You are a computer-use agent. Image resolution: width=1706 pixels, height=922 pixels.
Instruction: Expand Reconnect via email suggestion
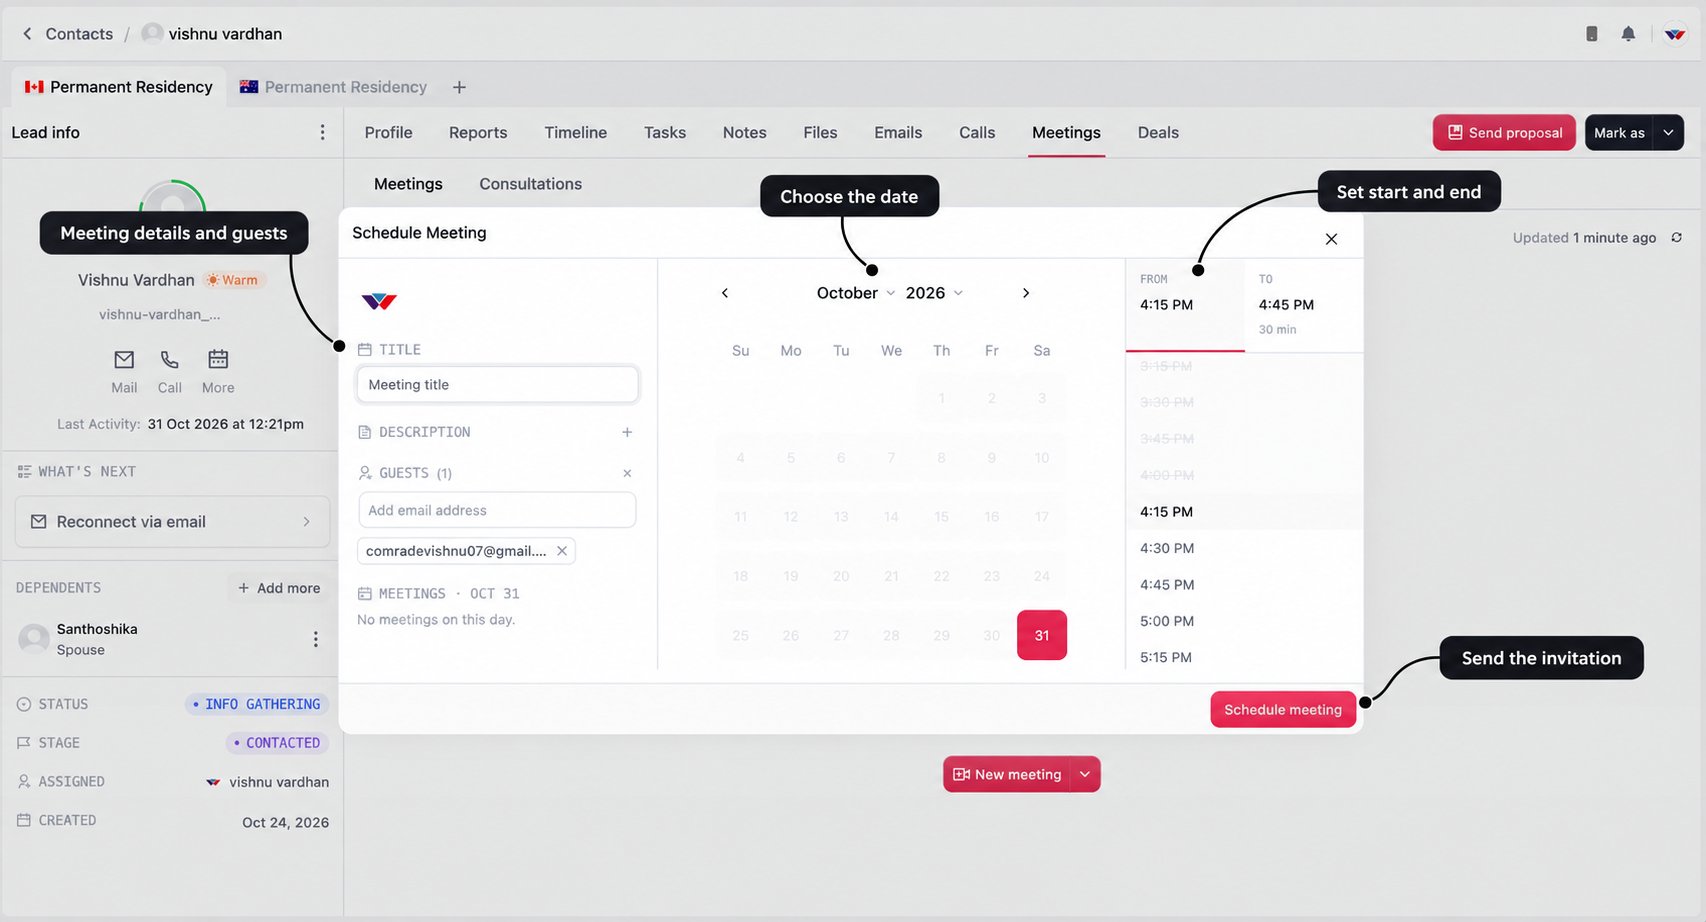[x=172, y=522]
